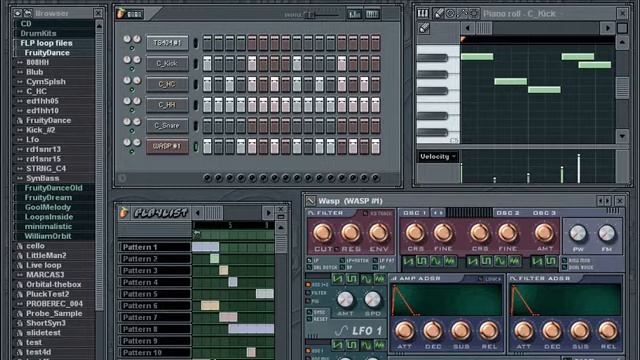Select OSC 1 square waveform in Wasp
This screenshot has width=640, height=360.
(x=422, y=261)
